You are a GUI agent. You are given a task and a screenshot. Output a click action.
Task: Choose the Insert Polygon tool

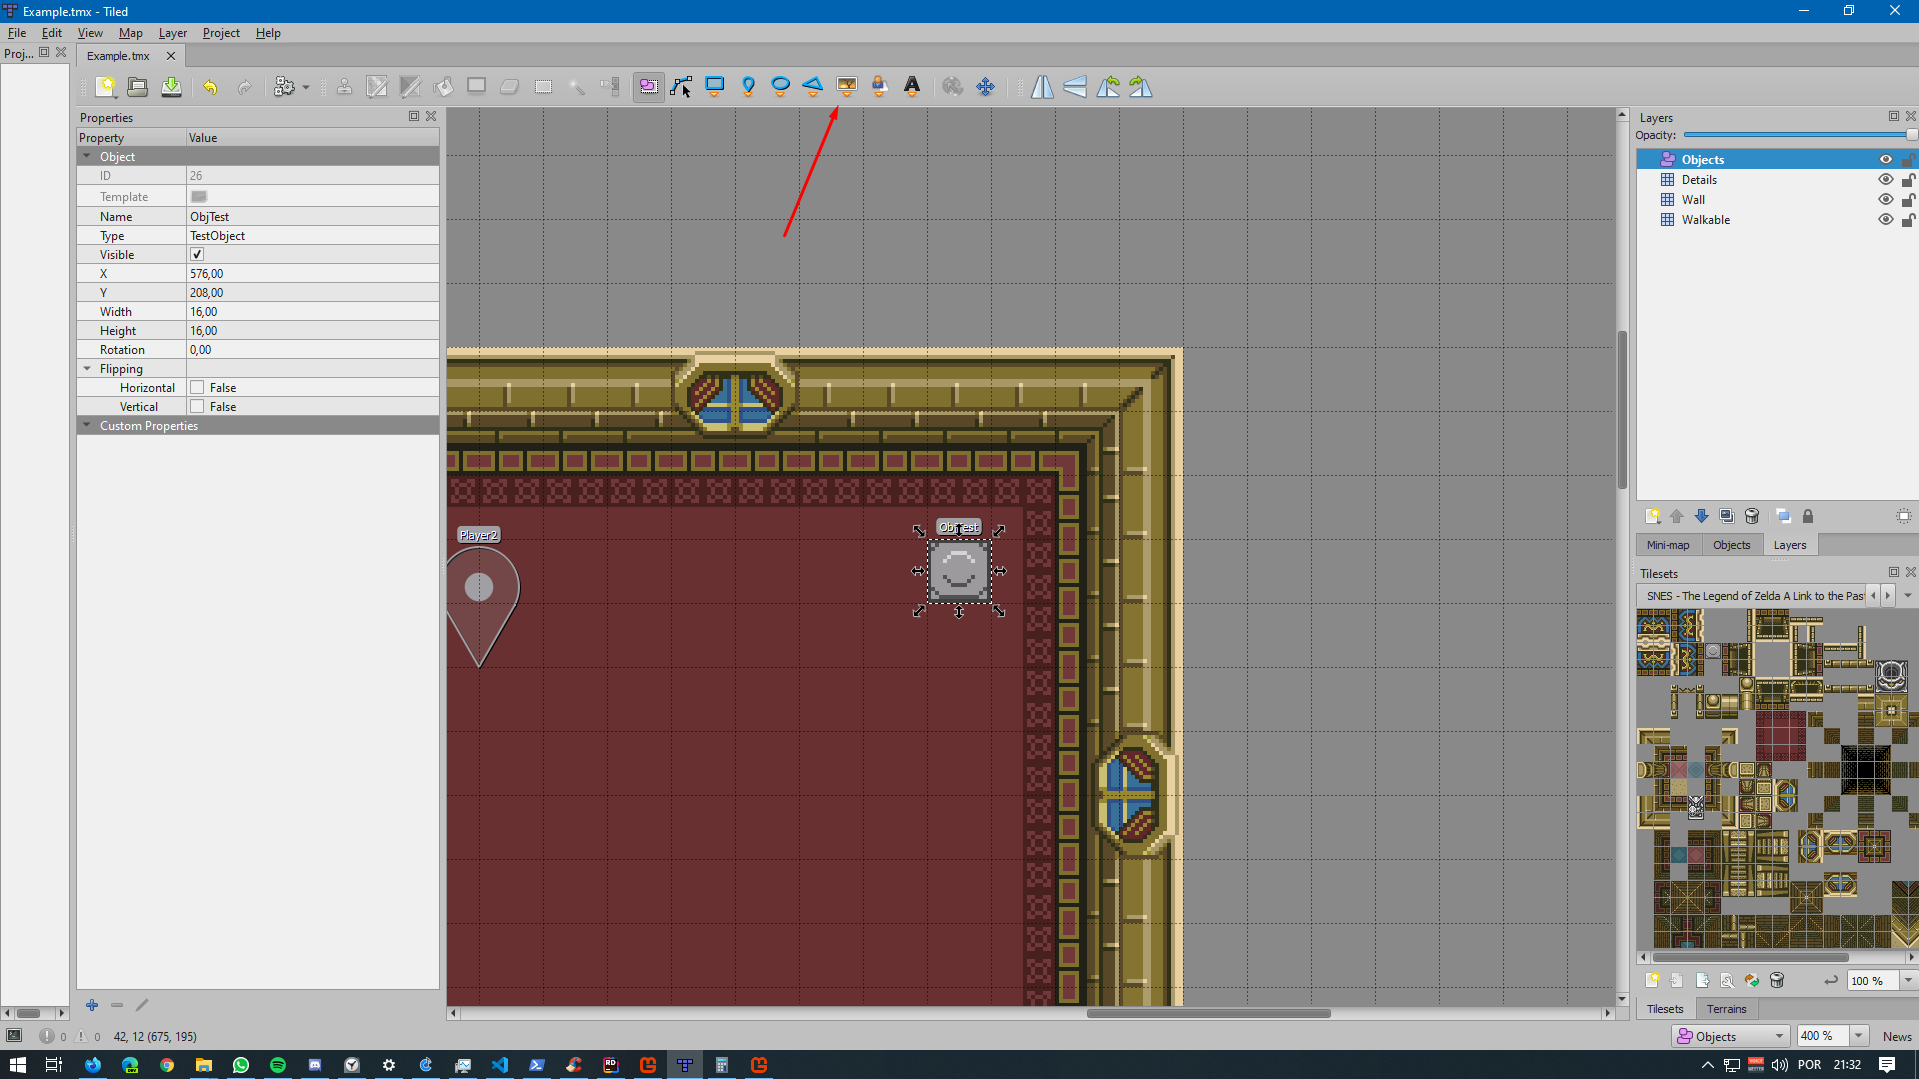coord(813,87)
